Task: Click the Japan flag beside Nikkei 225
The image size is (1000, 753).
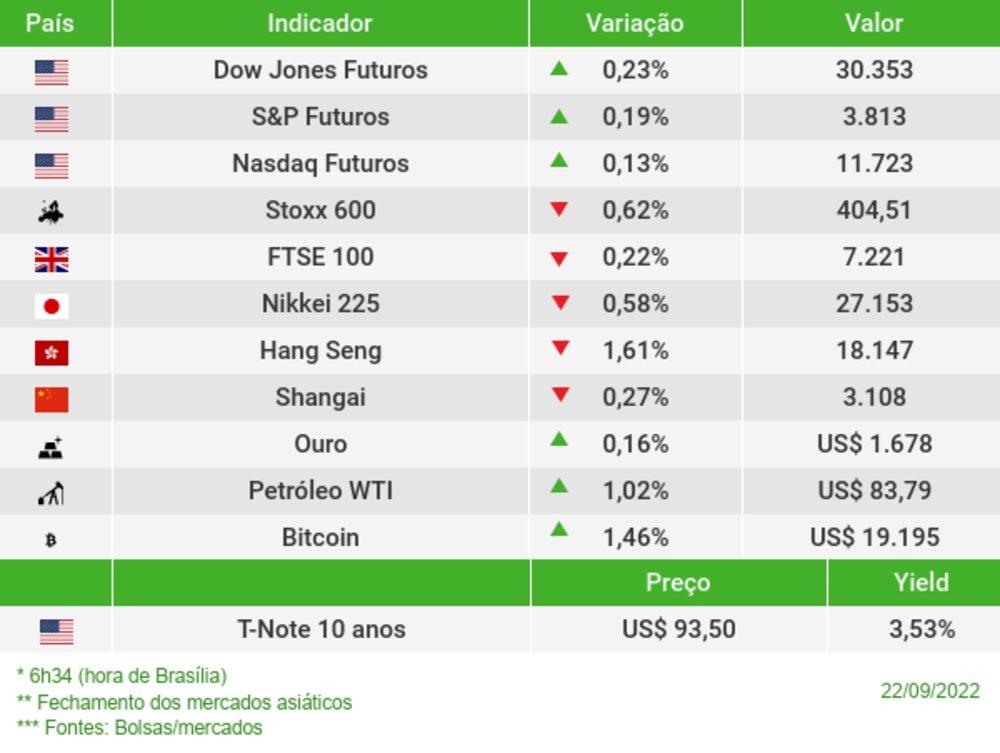Action: 51,306
